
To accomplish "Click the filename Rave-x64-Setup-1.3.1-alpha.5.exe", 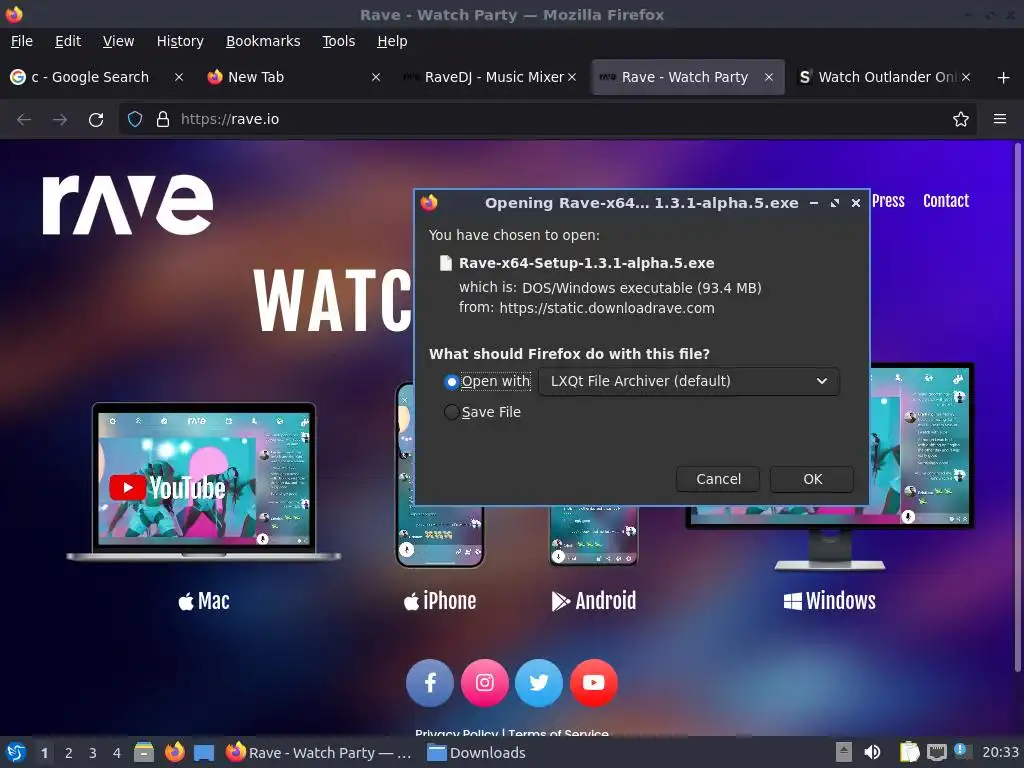I will click(x=586, y=263).
